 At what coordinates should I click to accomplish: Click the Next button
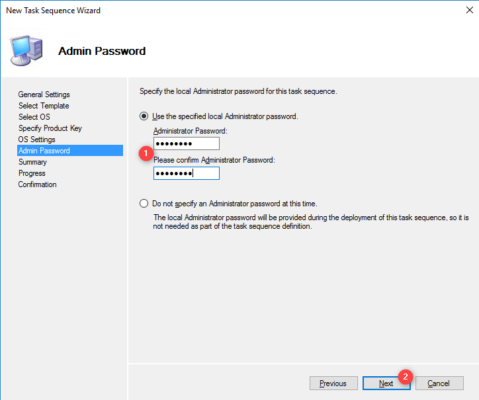[386, 383]
